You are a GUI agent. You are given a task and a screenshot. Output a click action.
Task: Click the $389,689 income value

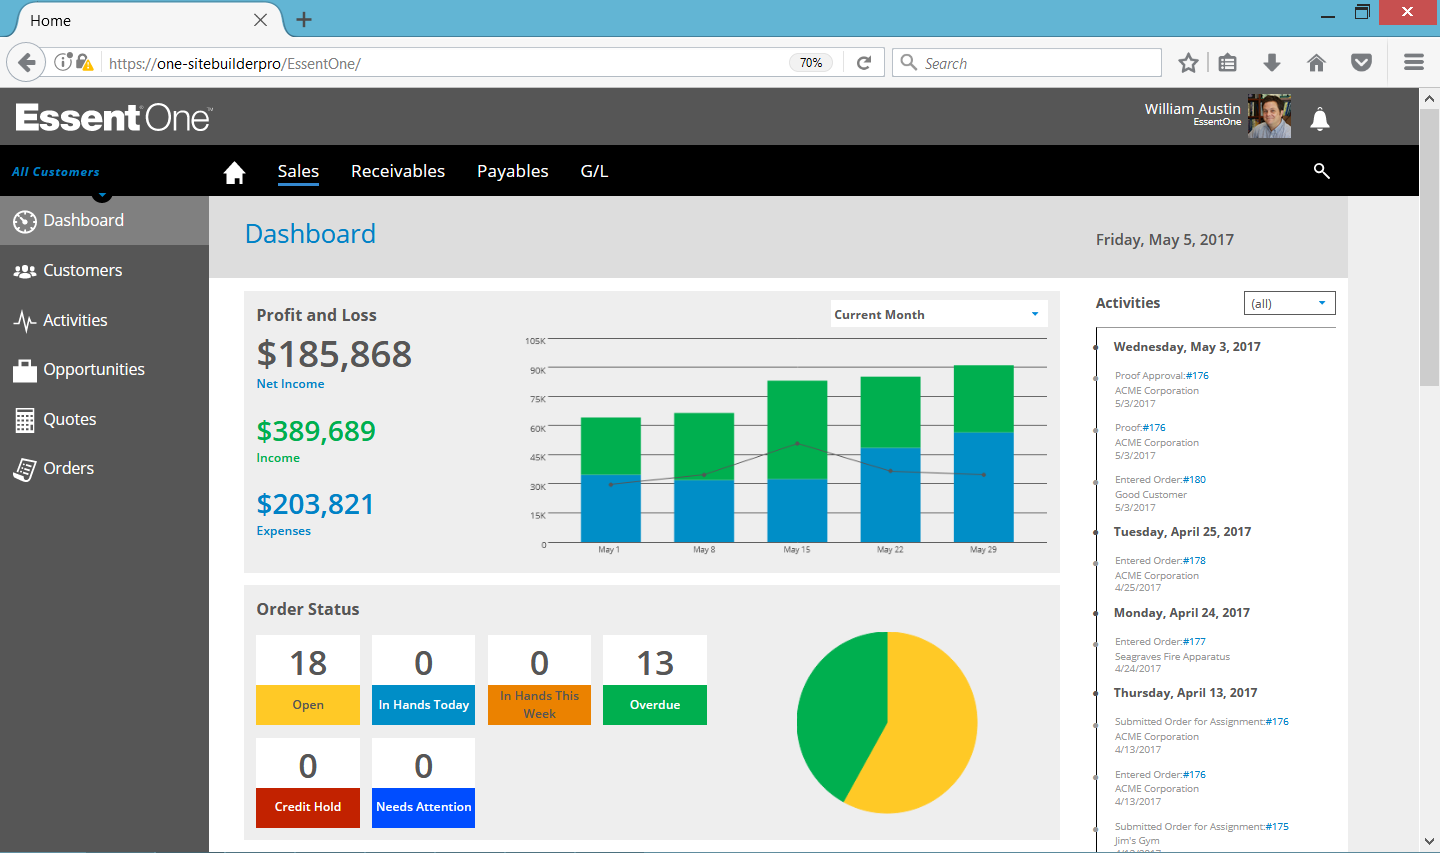point(316,431)
